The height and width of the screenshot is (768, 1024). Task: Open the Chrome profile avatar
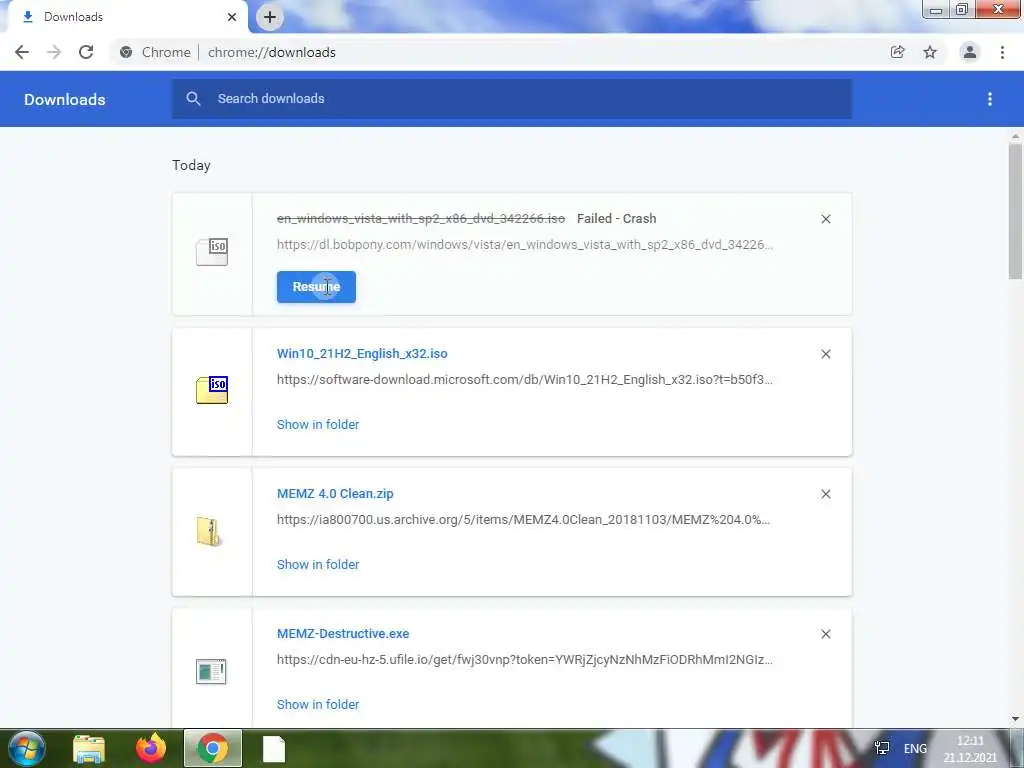970,52
